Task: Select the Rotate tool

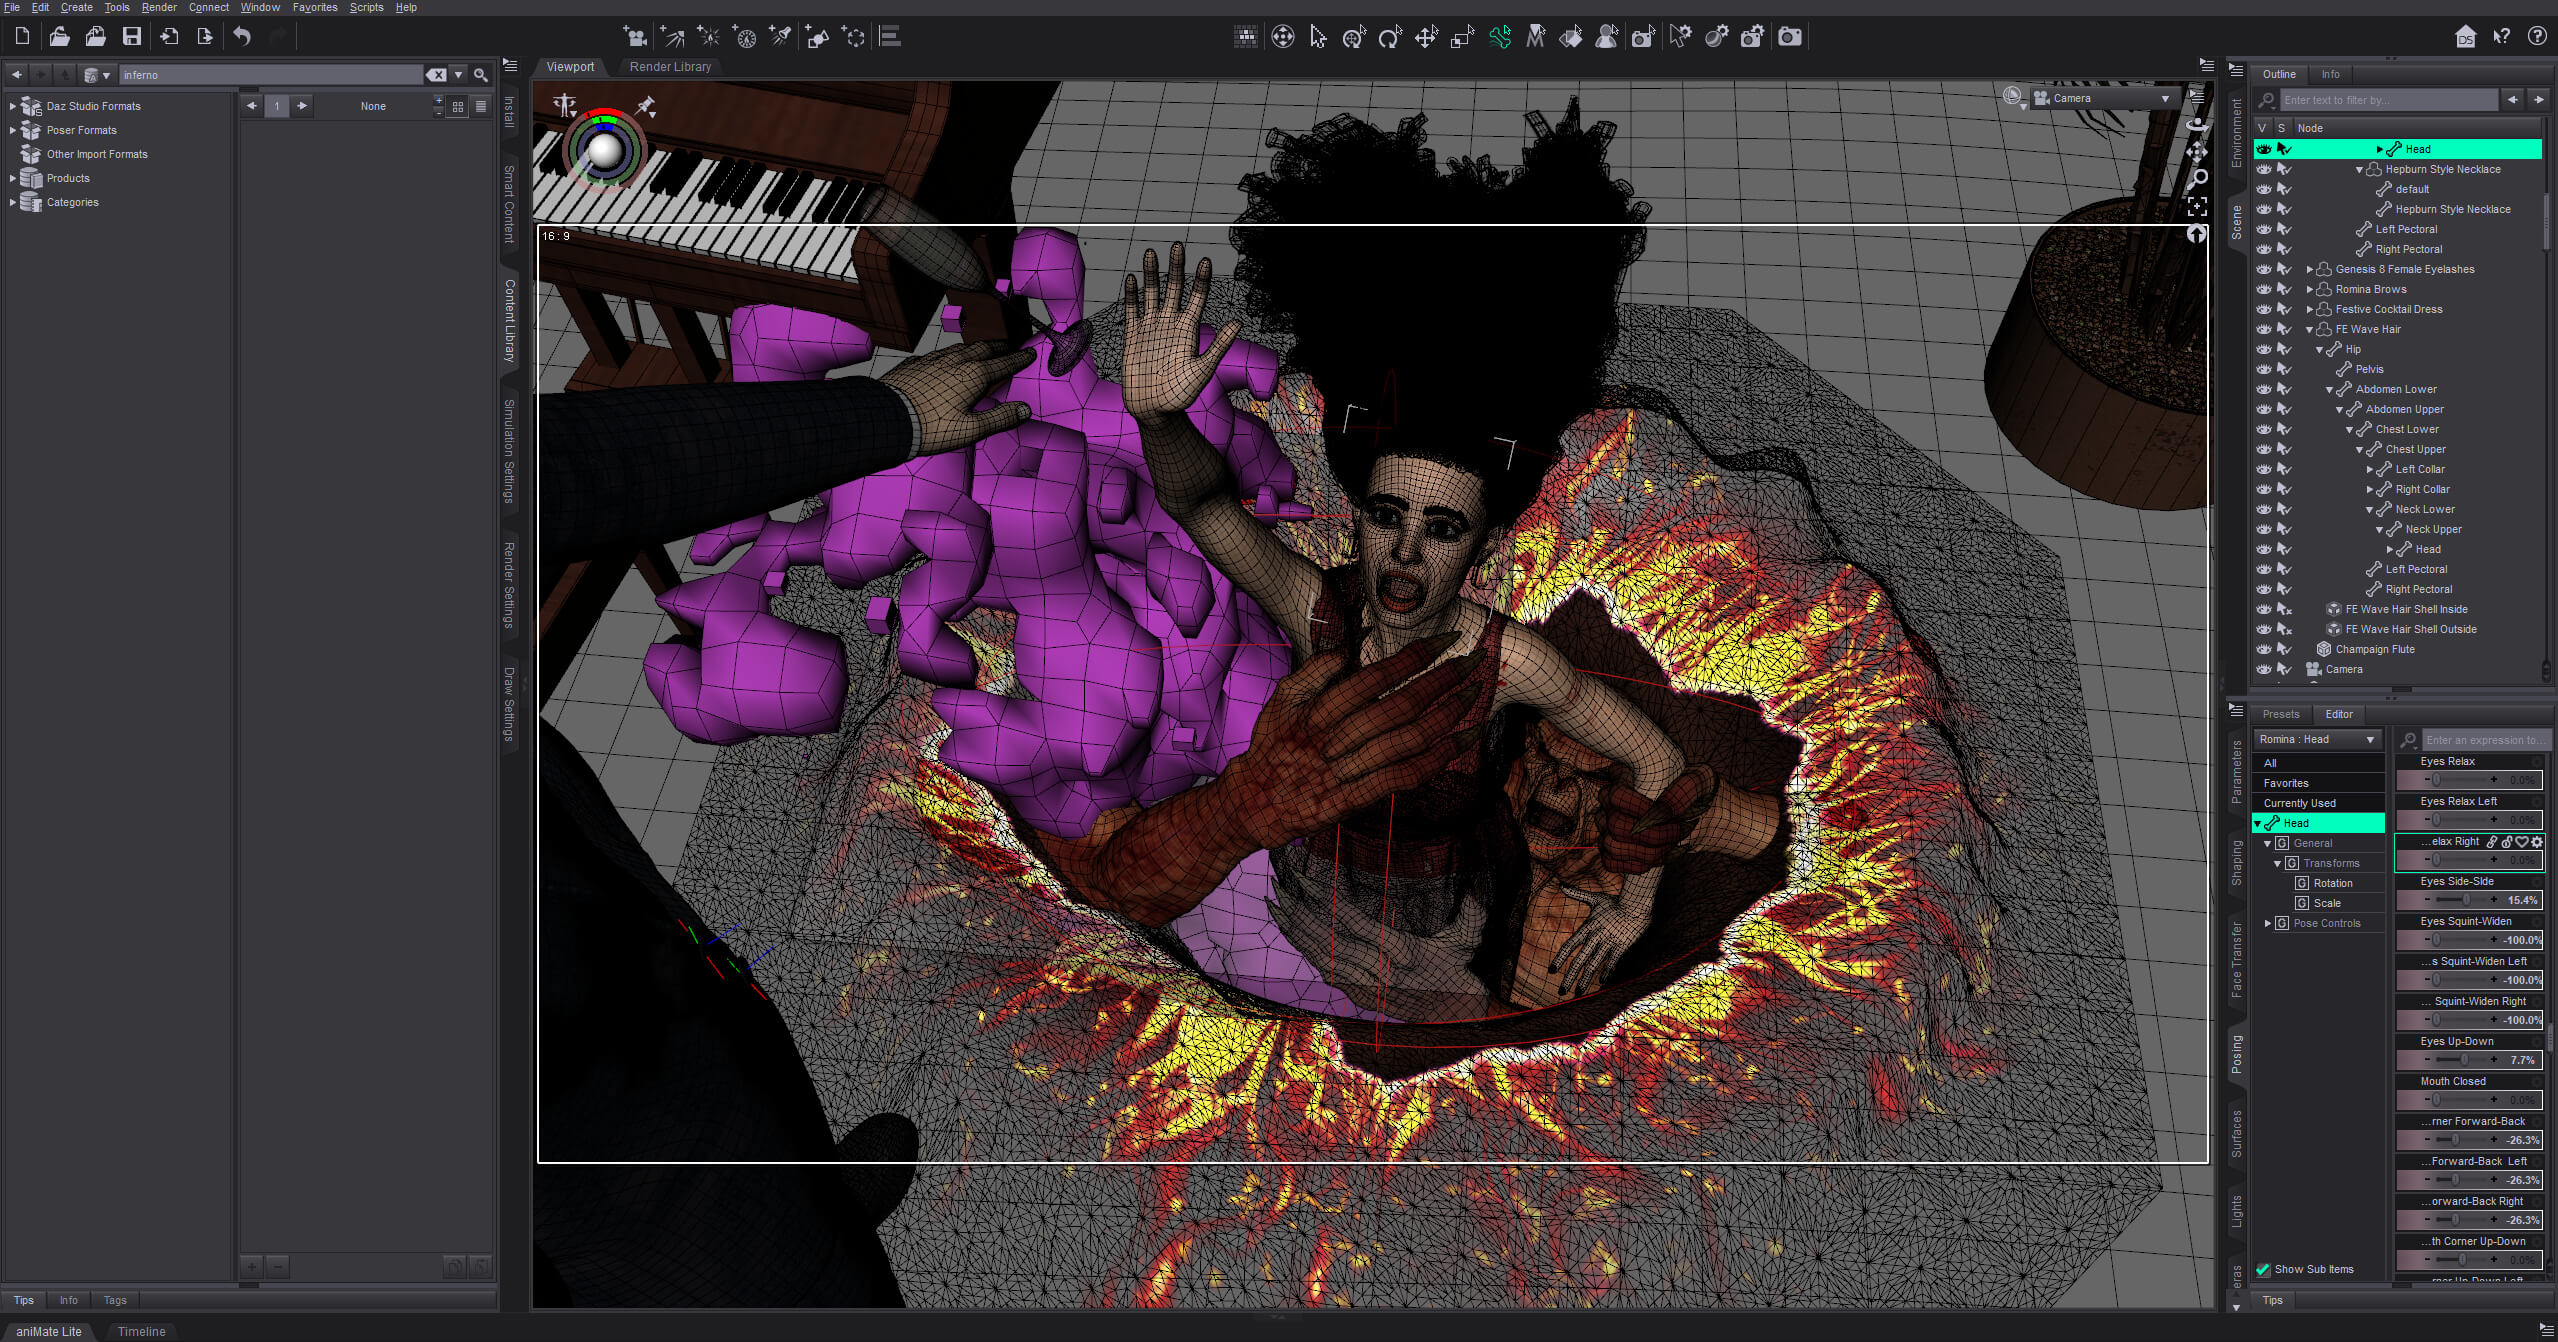Action: click(1390, 37)
